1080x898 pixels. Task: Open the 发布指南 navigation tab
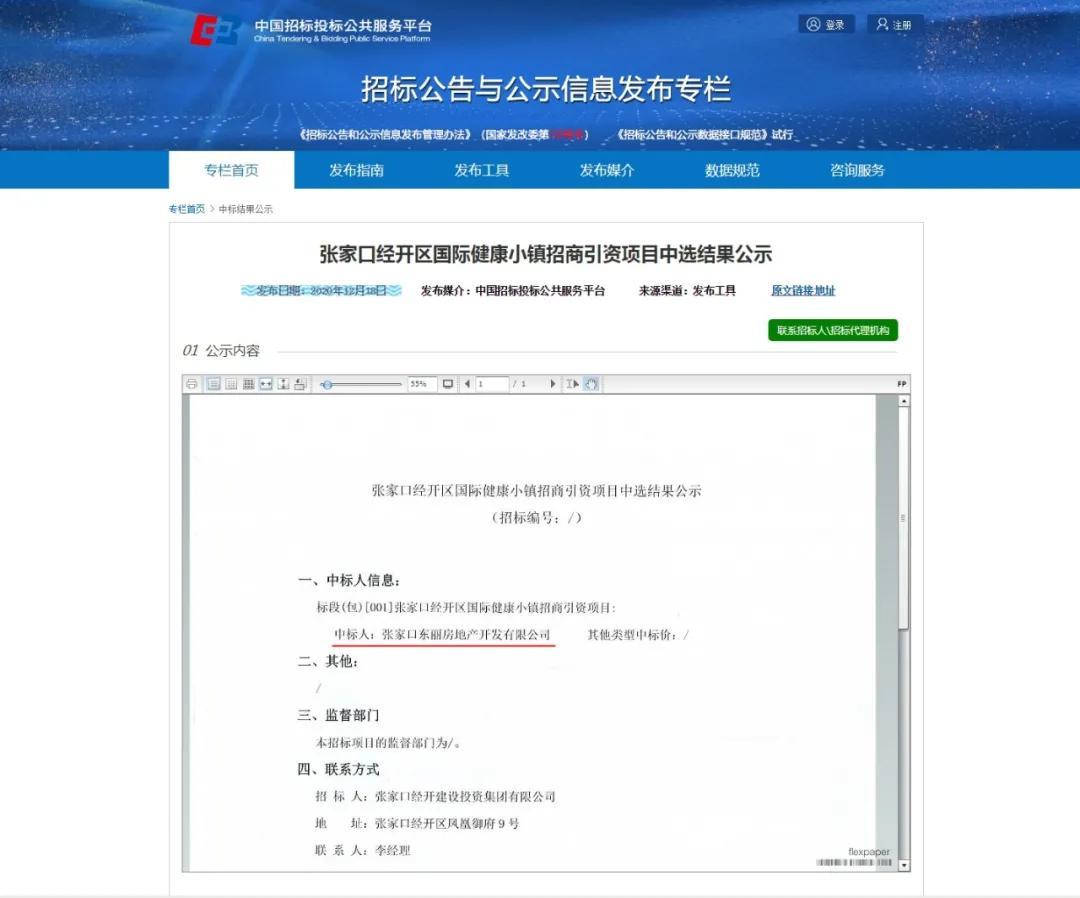[x=356, y=170]
